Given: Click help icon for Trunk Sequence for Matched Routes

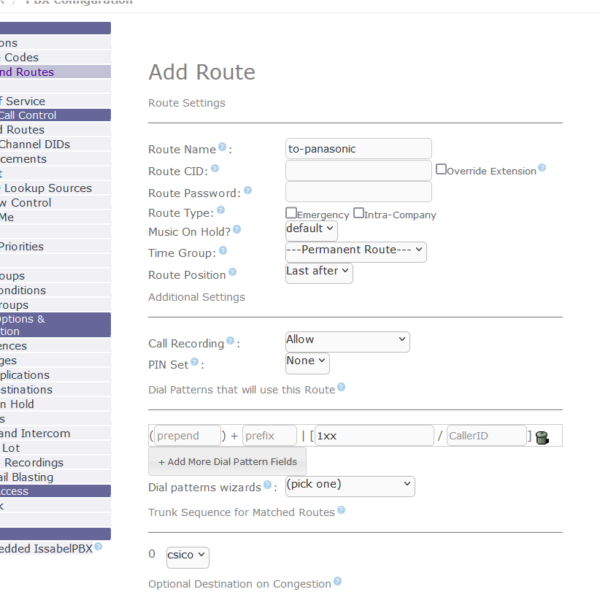Looking at the screenshot, I should pyautogui.click(x=343, y=511).
